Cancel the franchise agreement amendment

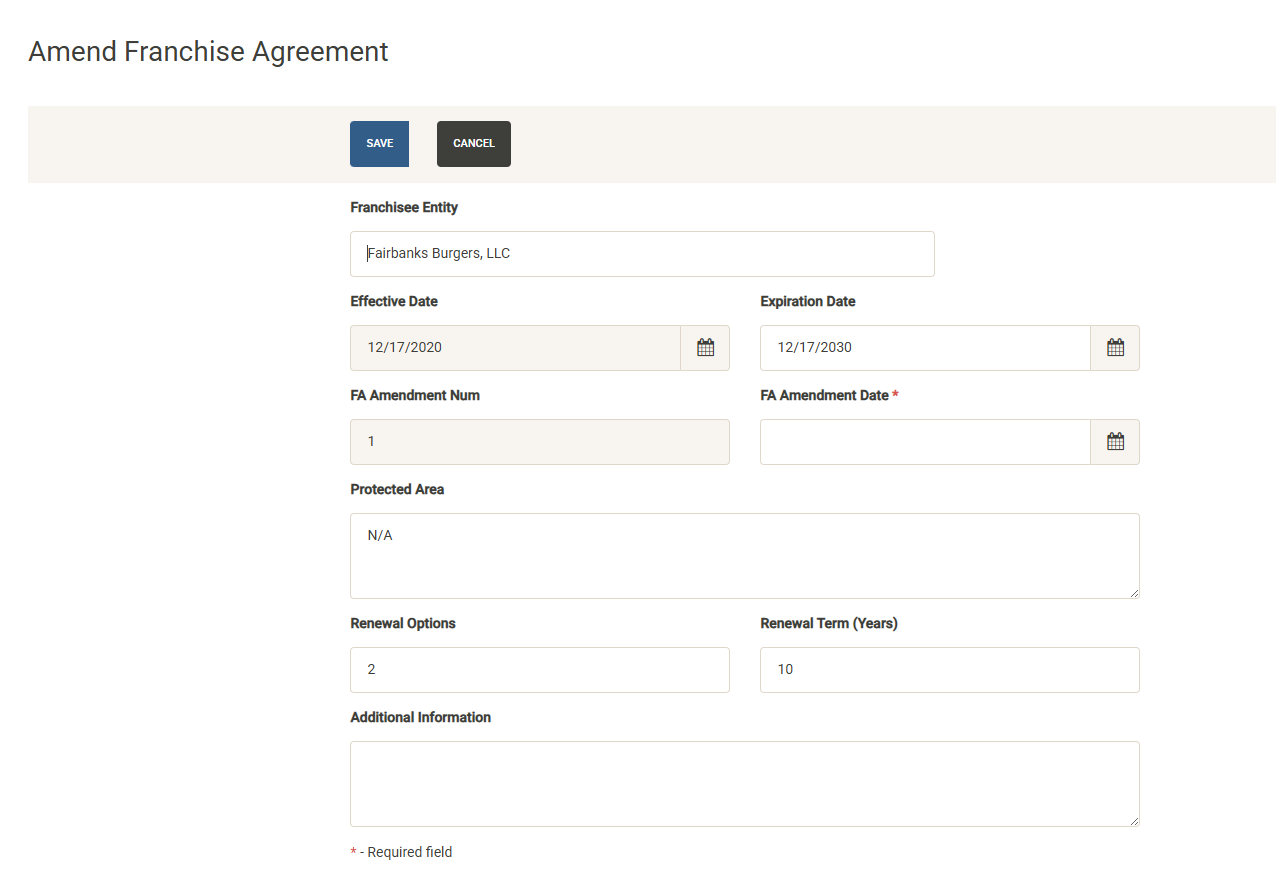pos(474,144)
